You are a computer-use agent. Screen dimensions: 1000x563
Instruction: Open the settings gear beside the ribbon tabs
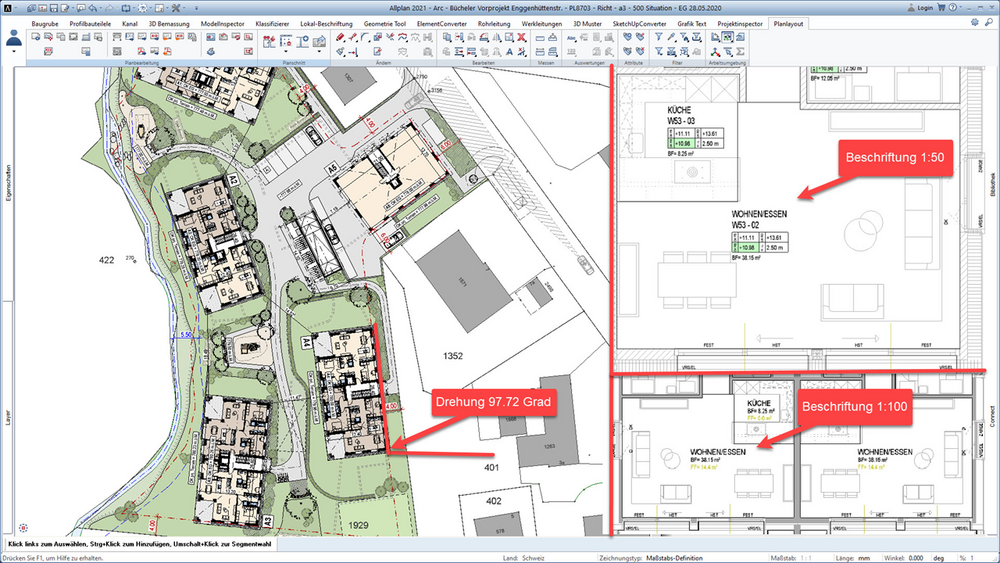pyautogui.click(x=974, y=22)
